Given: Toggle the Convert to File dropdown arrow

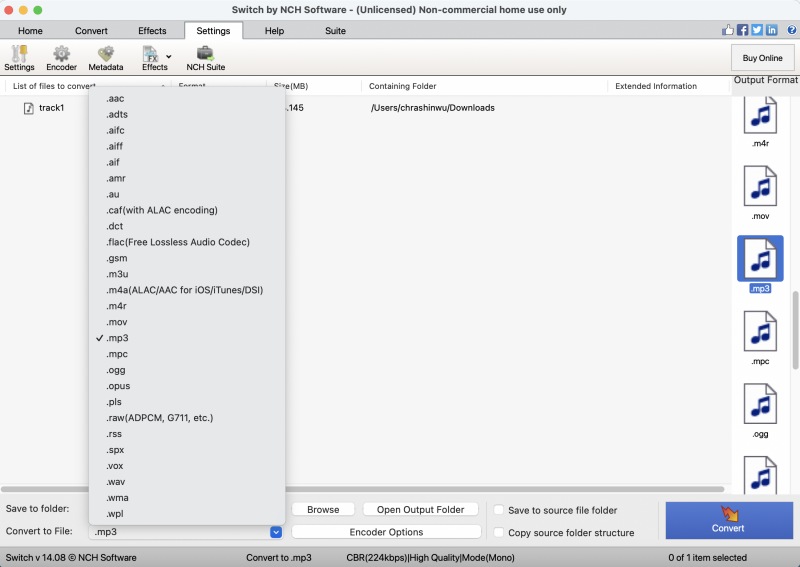Looking at the screenshot, I should tap(276, 532).
